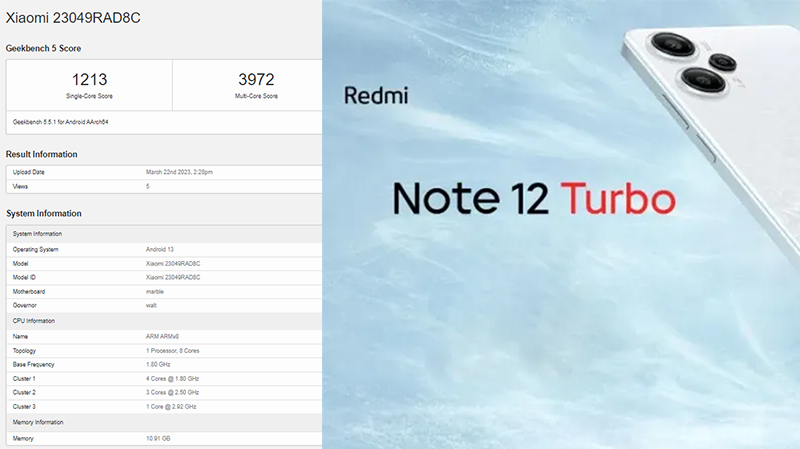Select the Xiaomi 23049RAD8C value in Model ID row
This screenshot has height=449, width=800.
[x=173, y=278]
